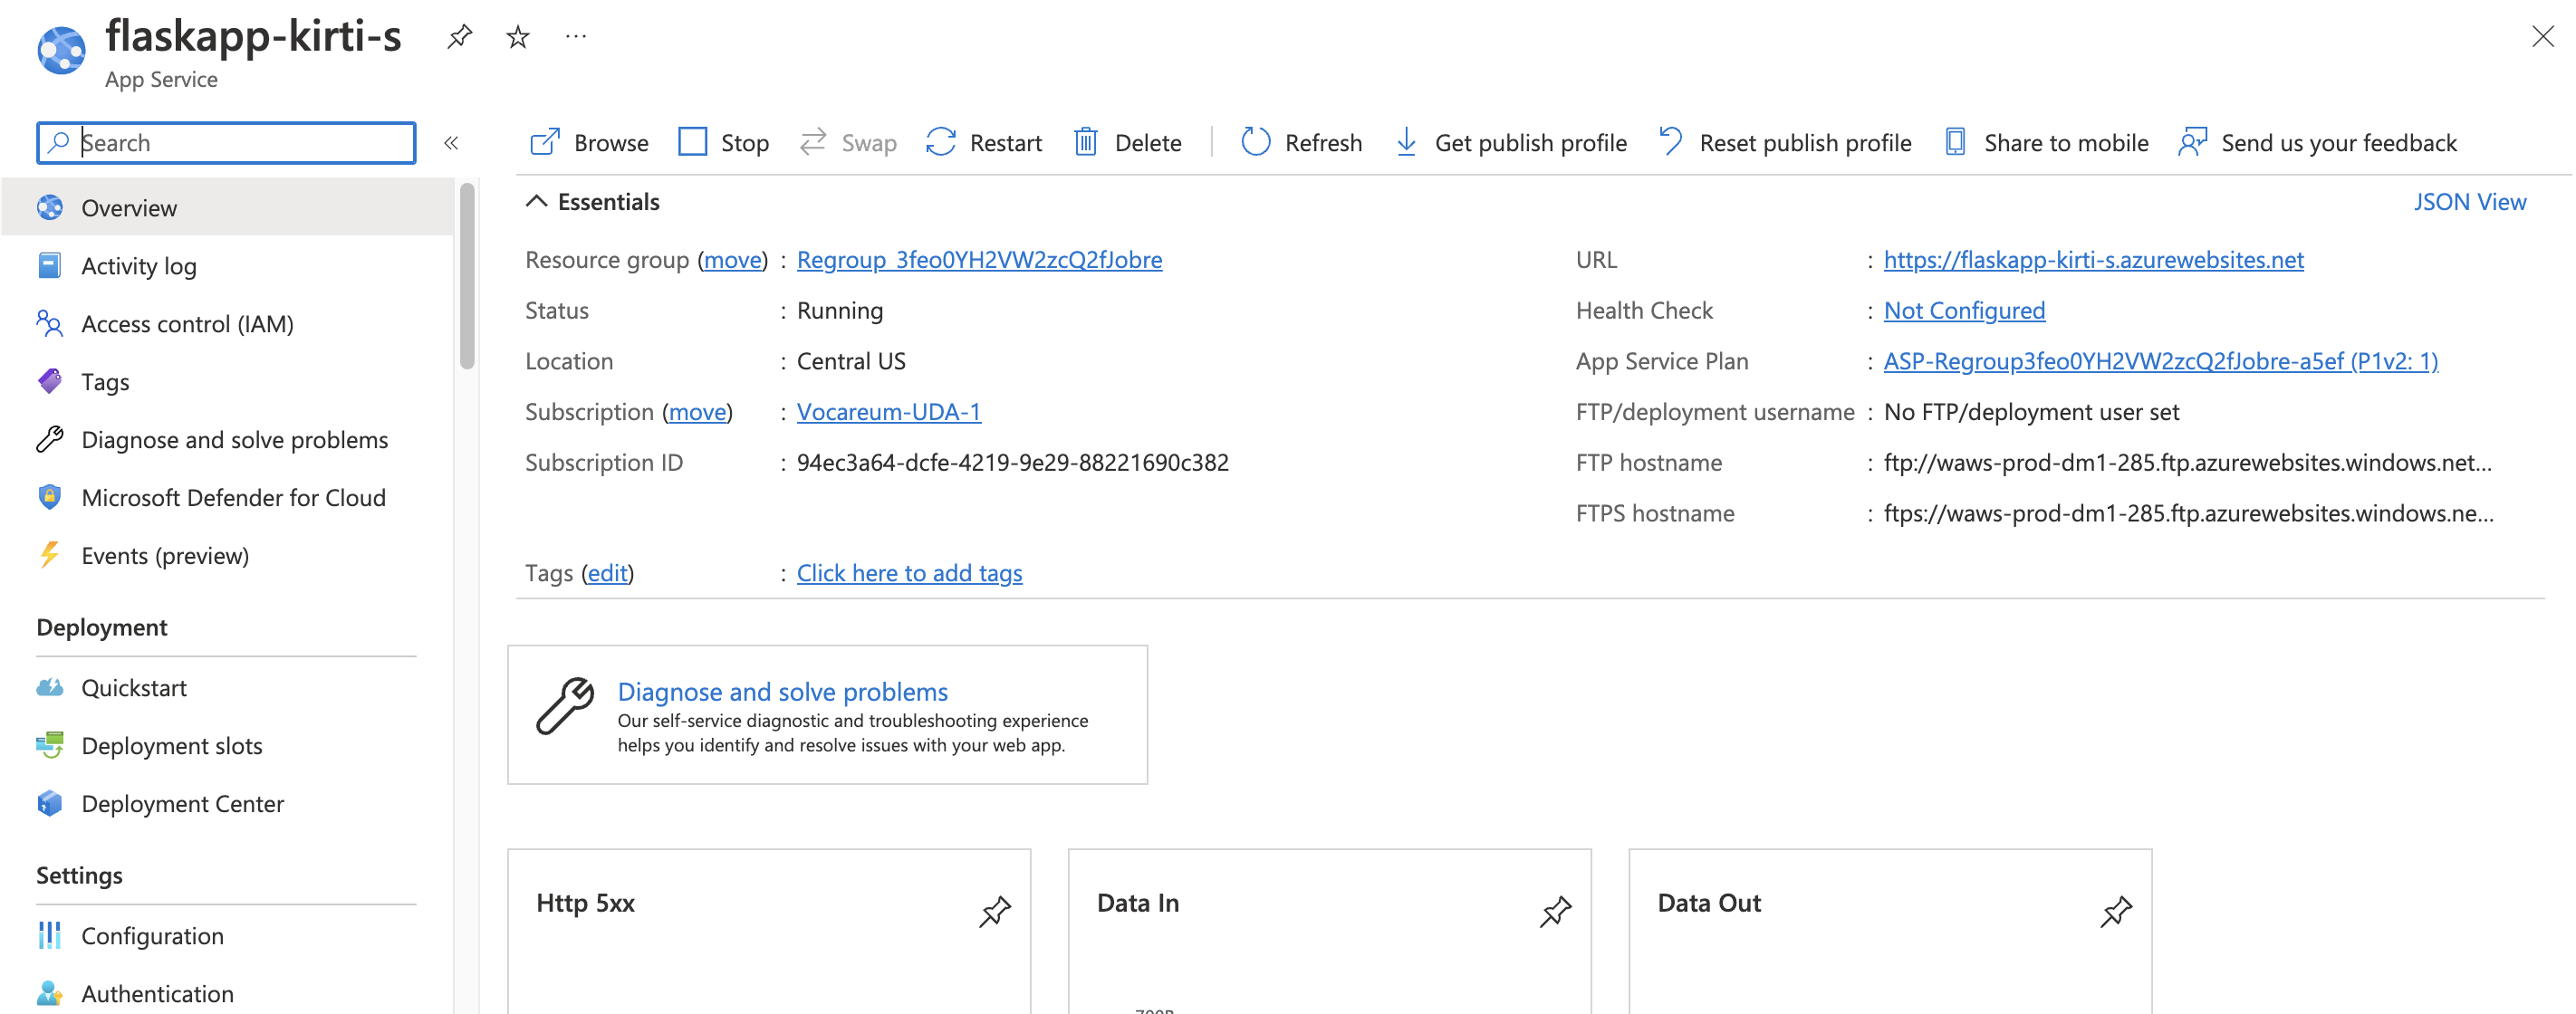The height and width of the screenshot is (1014, 2576).
Task: Collapse the Essentials section
Action: pyautogui.click(x=536, y=201)
